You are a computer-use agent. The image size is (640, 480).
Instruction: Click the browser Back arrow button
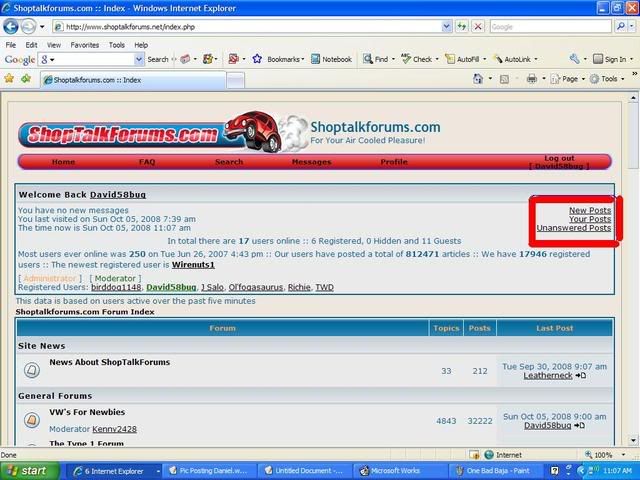[11, 26]
